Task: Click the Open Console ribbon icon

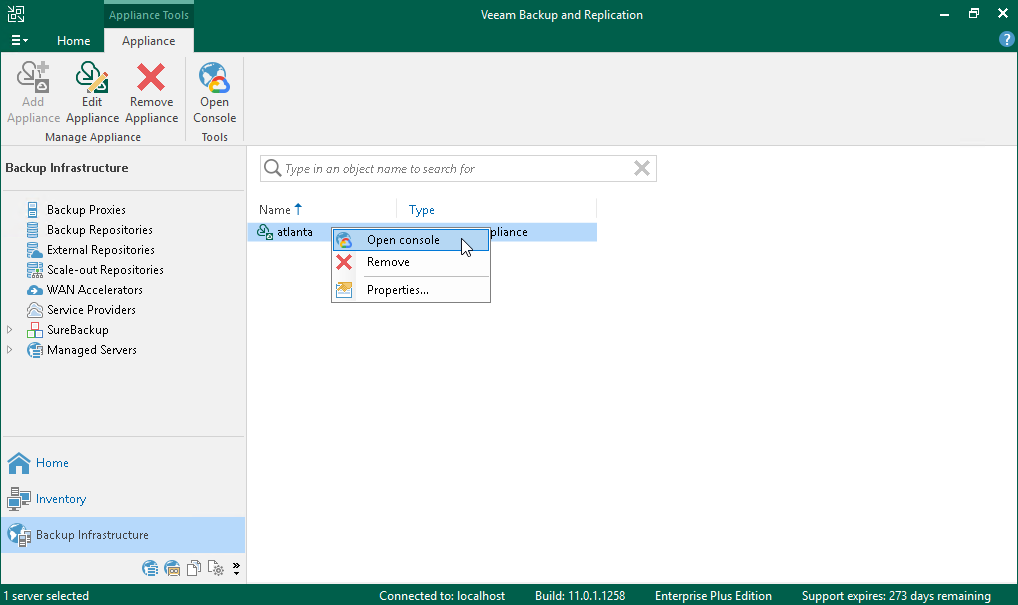Action: point(214,77)
